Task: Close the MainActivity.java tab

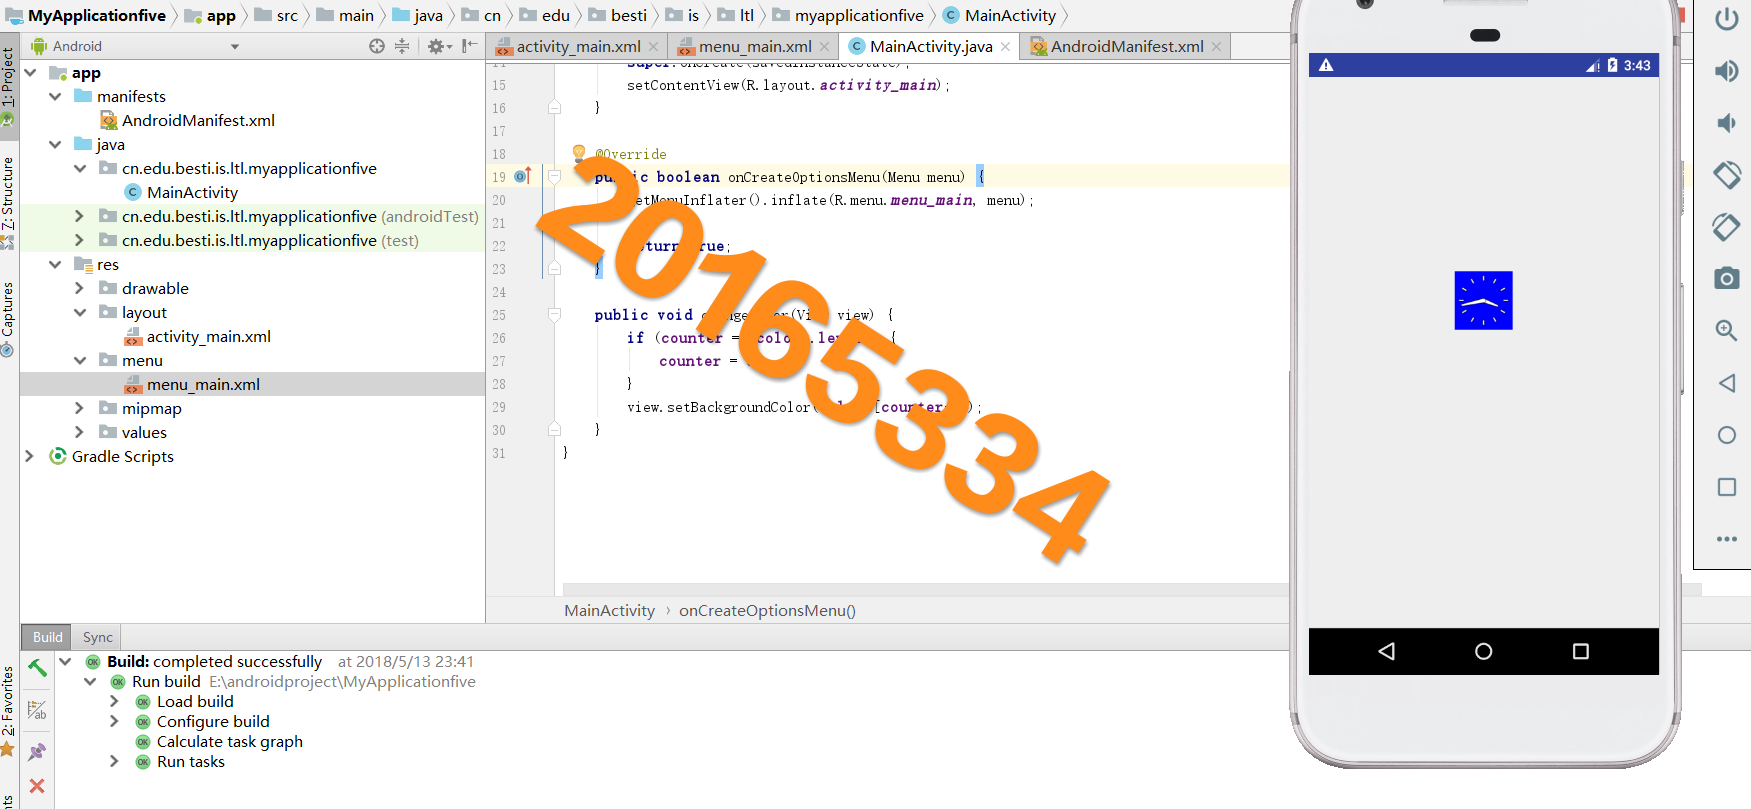Action: [1005, 47]
